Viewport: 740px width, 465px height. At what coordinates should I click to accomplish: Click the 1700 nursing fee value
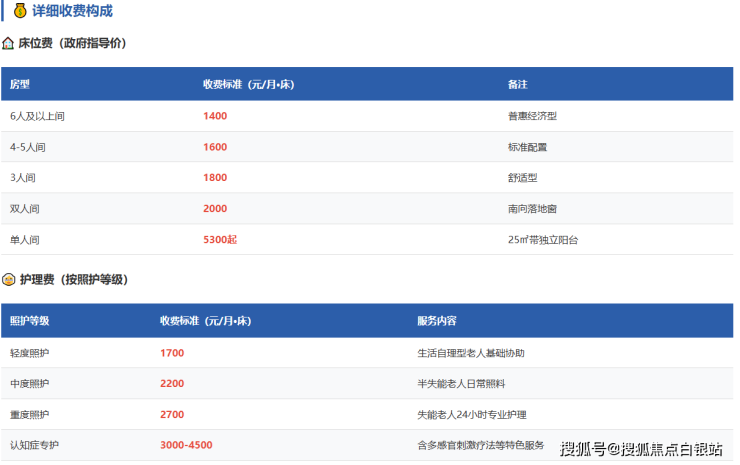(172, 353)
